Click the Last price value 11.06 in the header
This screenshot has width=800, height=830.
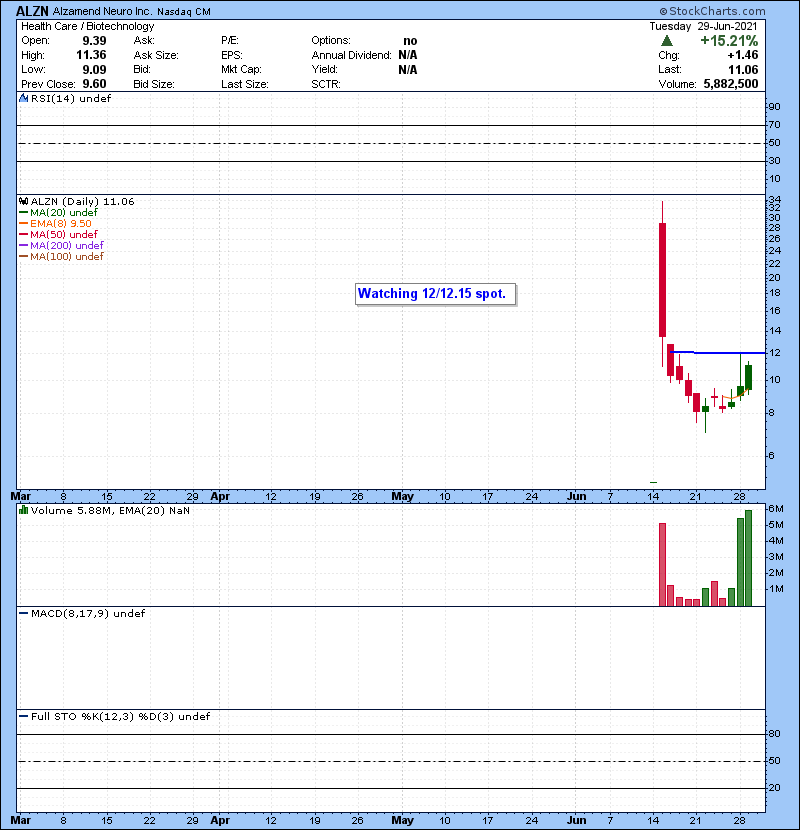click(743, 70)
